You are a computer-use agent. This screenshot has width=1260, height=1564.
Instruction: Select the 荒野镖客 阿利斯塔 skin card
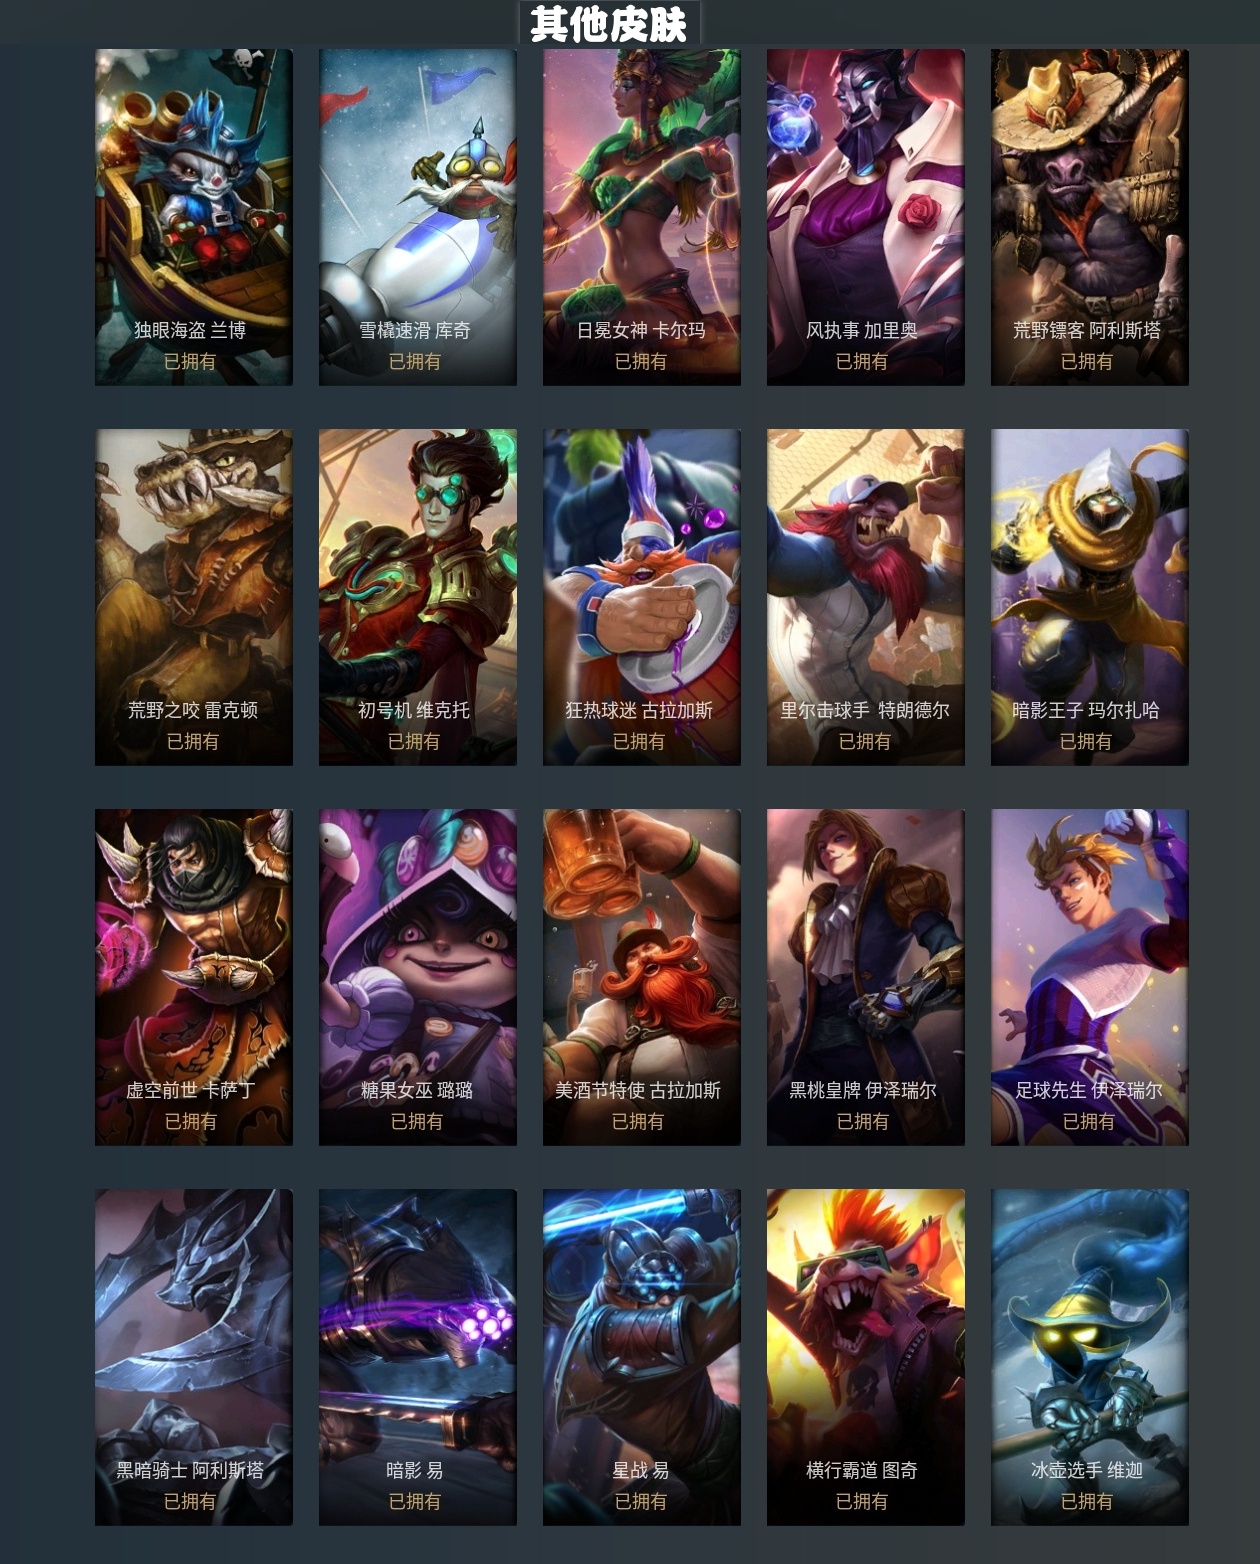[x=1090, y=217]
